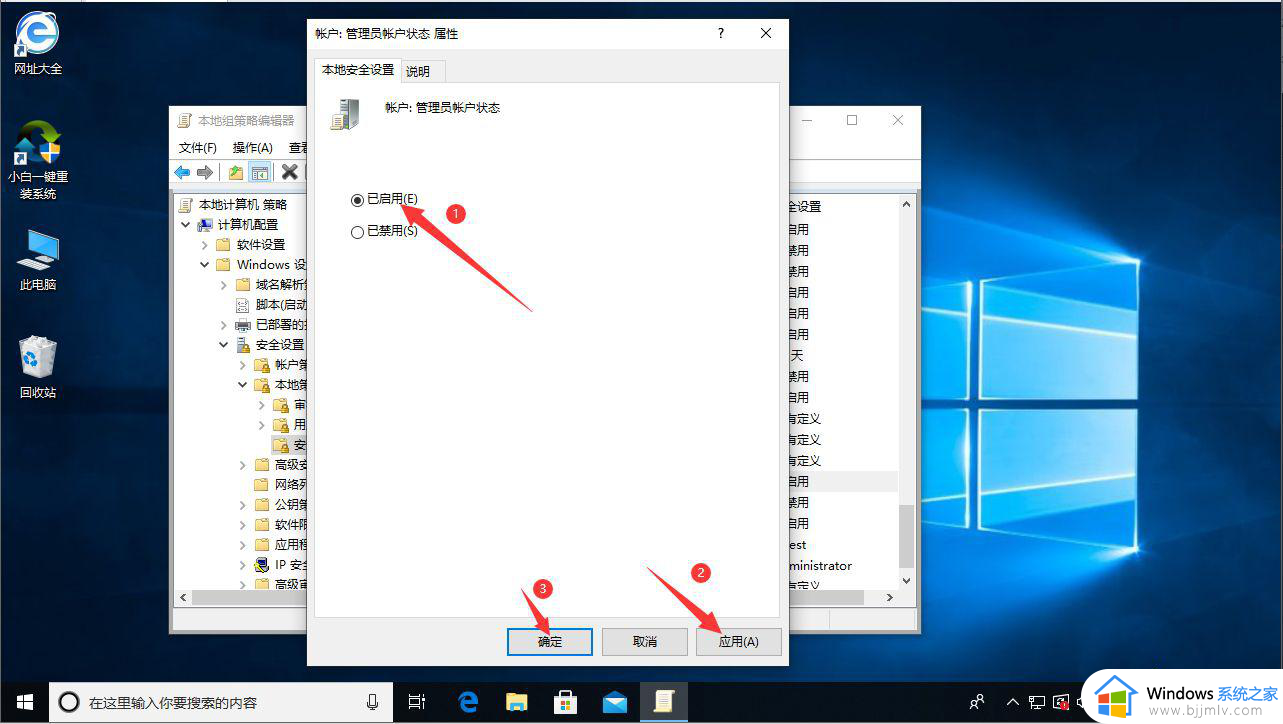Click the scroll-down arrow in policy list
The width and height of the screenshot is (1283, 724).
(x=907, y=580)
